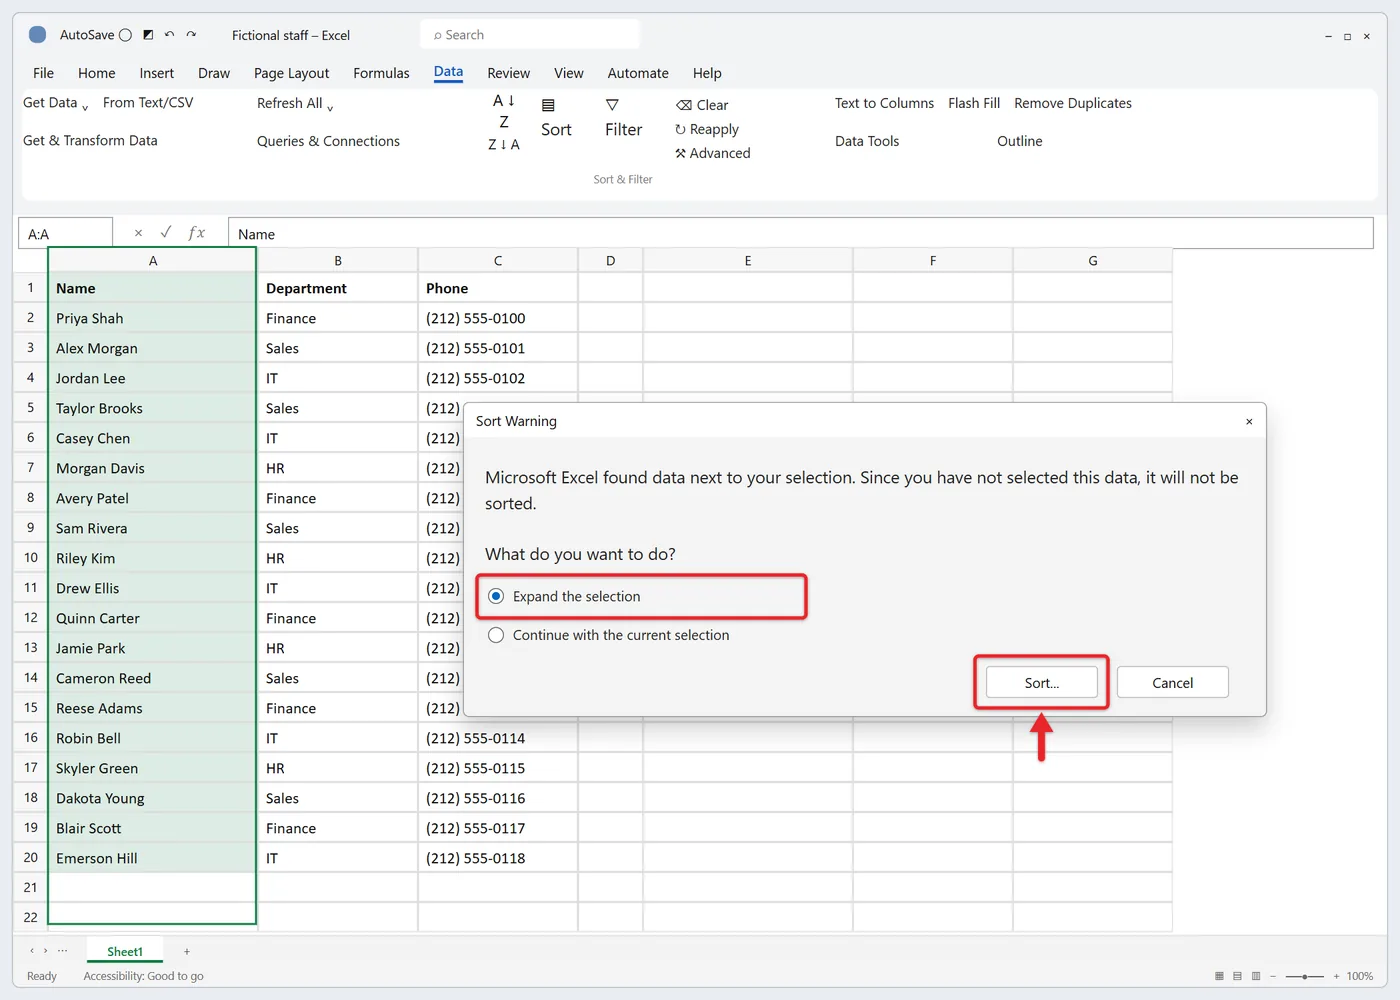Switch to Normal view in status bar

(1219, 976)
